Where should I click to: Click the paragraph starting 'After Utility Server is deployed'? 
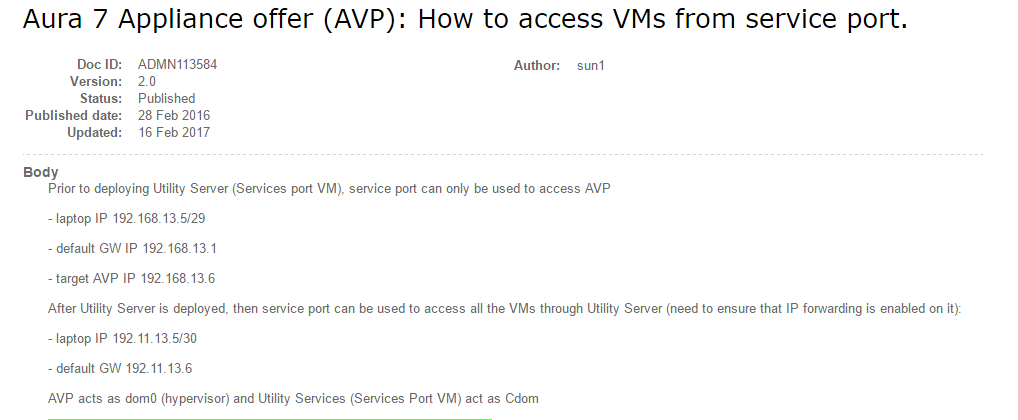coord(504,308)
